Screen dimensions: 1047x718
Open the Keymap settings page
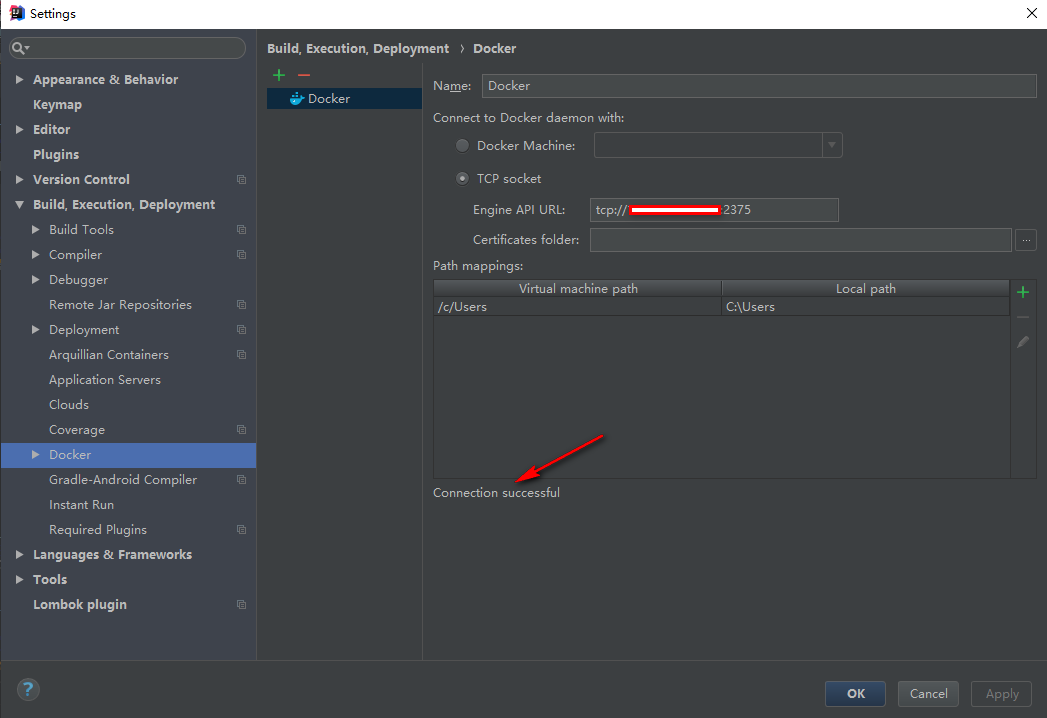tap(57, 105)
